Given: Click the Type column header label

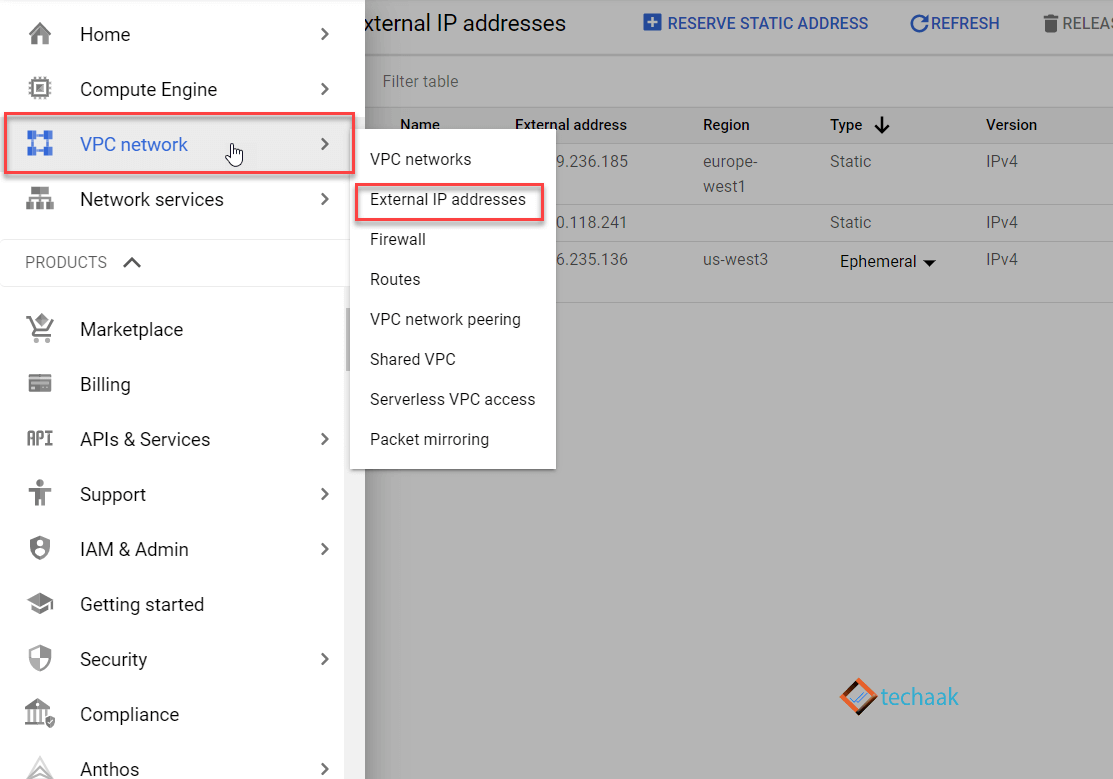Looking at the screenshot, I should [x=846, y=125].
